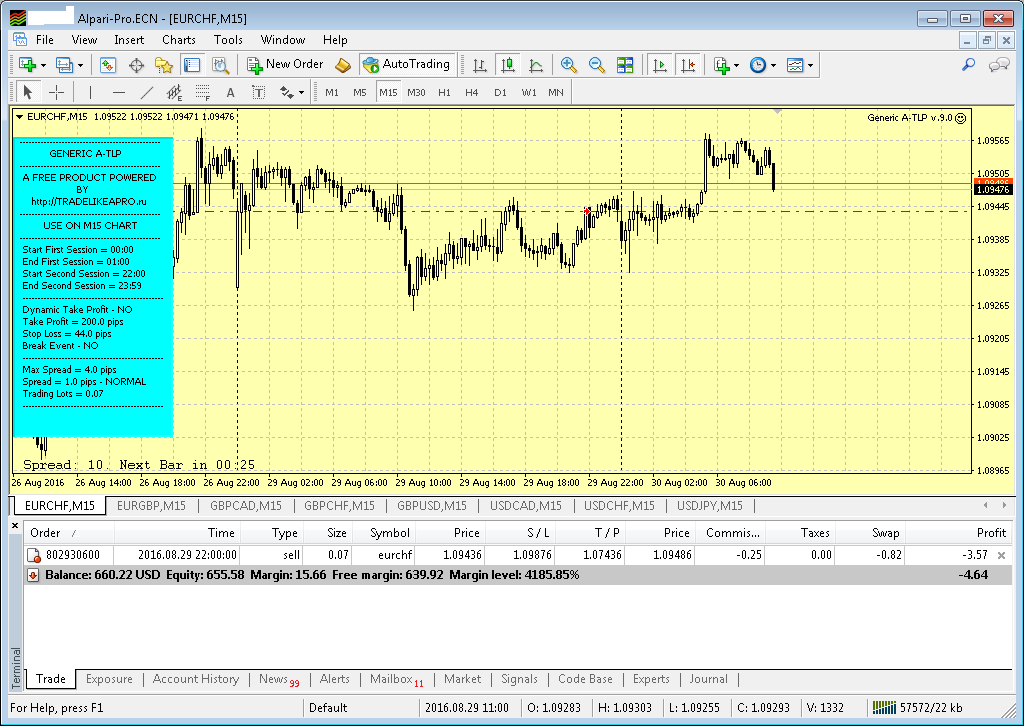Tile chart windows with the grid icon

point(625,65)
